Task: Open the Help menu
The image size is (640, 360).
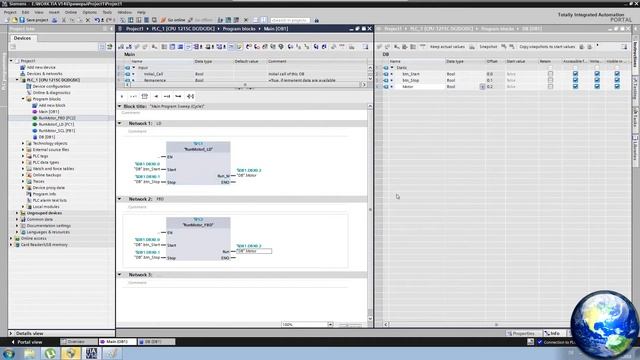Action: pos(141,12)
